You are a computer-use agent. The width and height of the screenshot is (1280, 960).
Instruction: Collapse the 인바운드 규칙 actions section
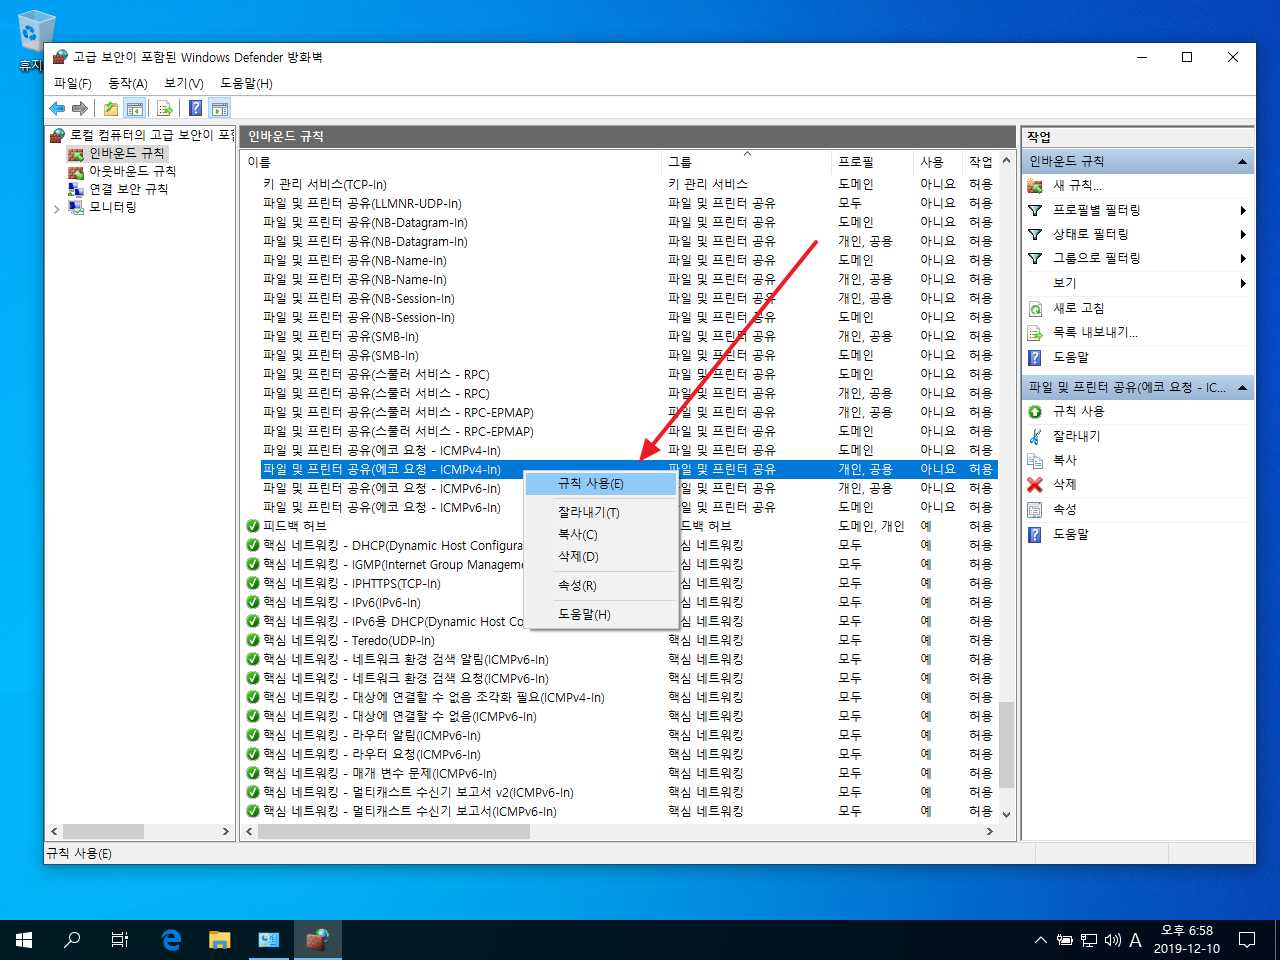tap(1242, 162)
